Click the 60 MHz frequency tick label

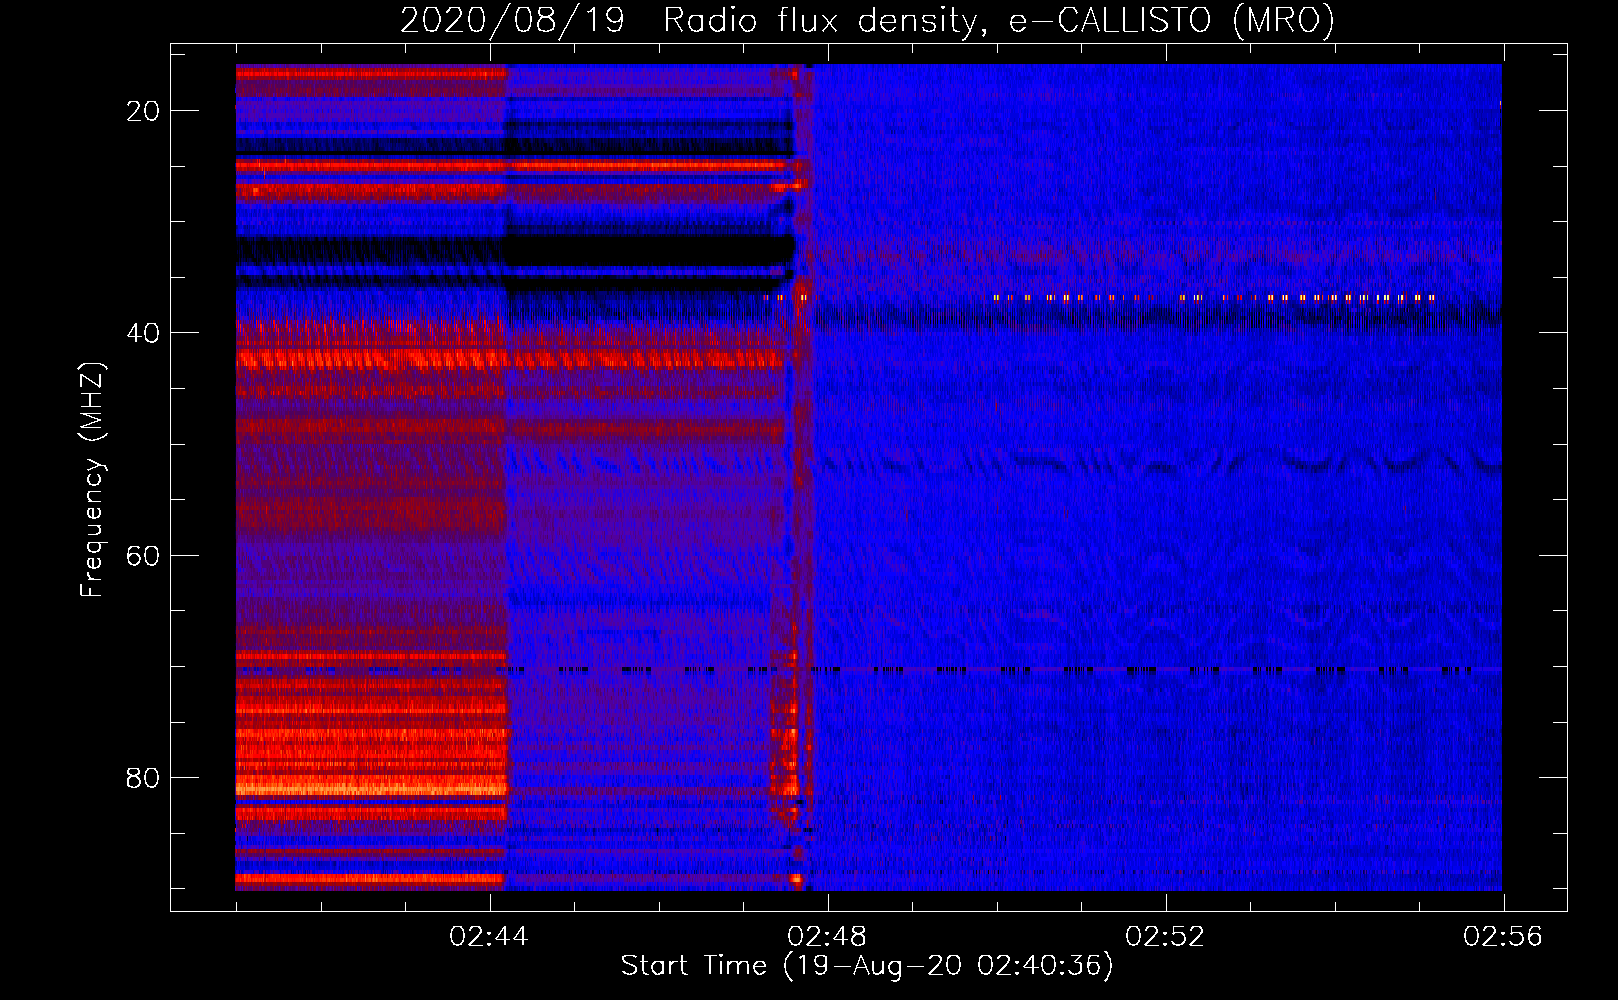(143, 555)
